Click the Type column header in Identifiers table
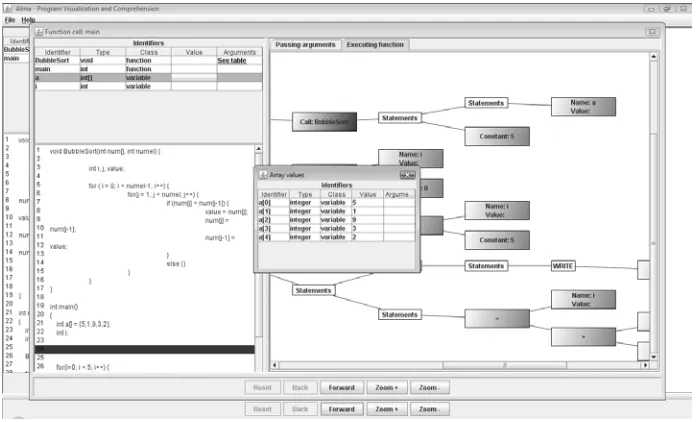698x422 pixels. coord(102,52)
